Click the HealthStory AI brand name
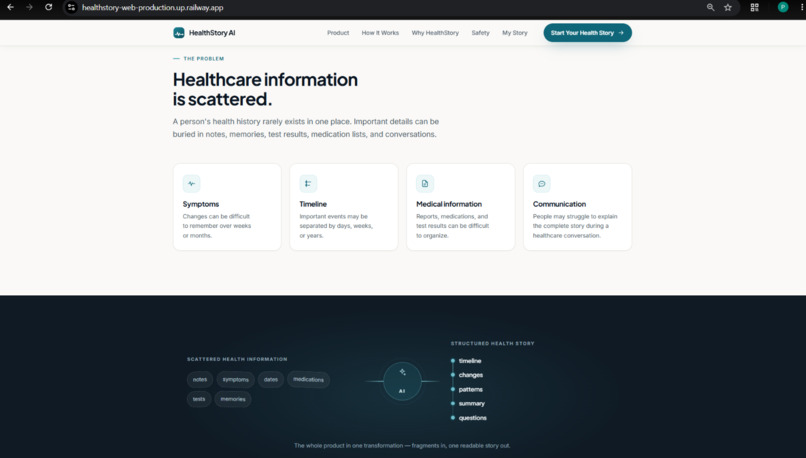Image resolution: width=806 pixels, height=458 pixels. 212,33
